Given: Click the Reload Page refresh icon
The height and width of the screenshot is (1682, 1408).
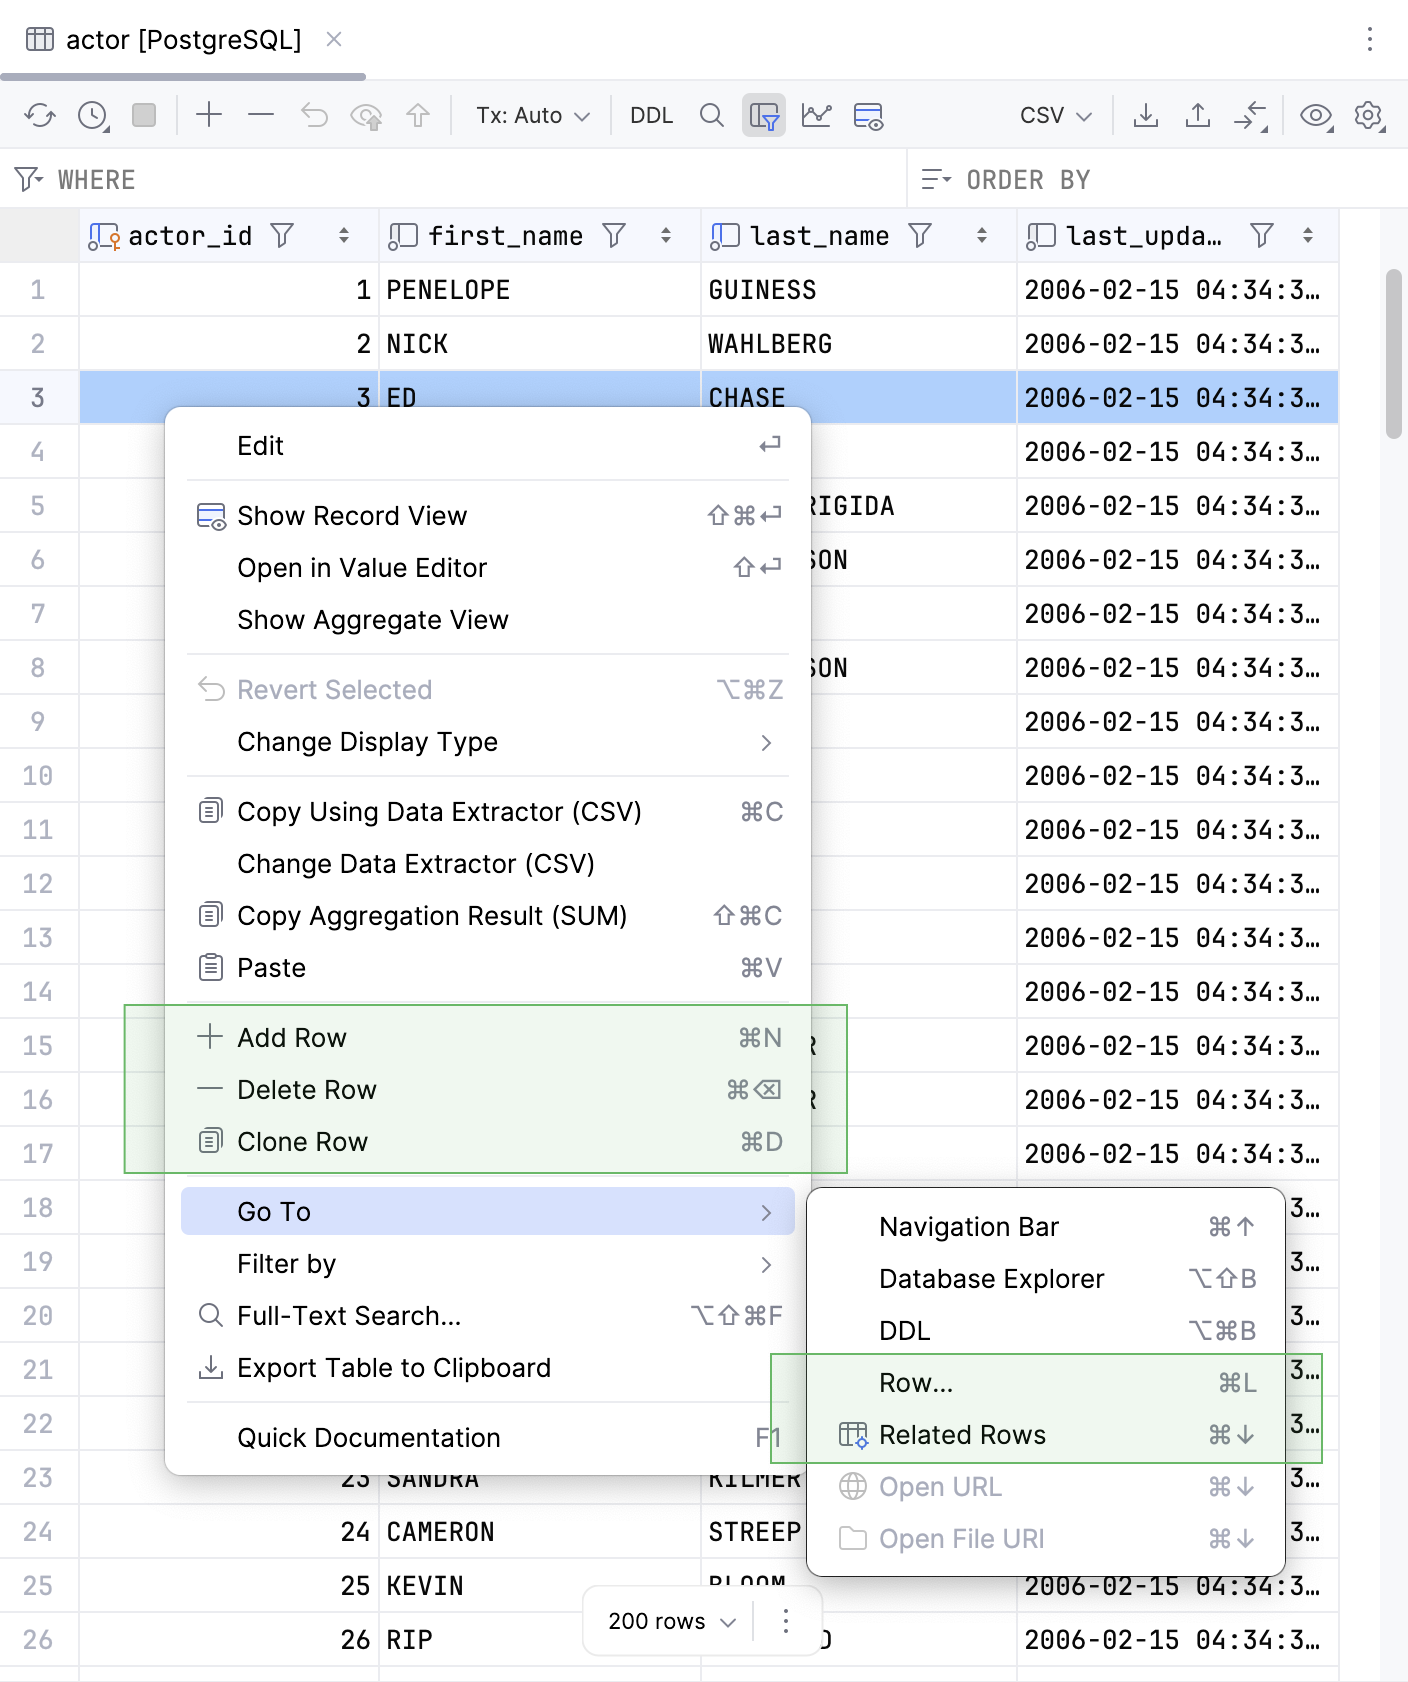Looking at the screenshot, I should tap(40, 115).
